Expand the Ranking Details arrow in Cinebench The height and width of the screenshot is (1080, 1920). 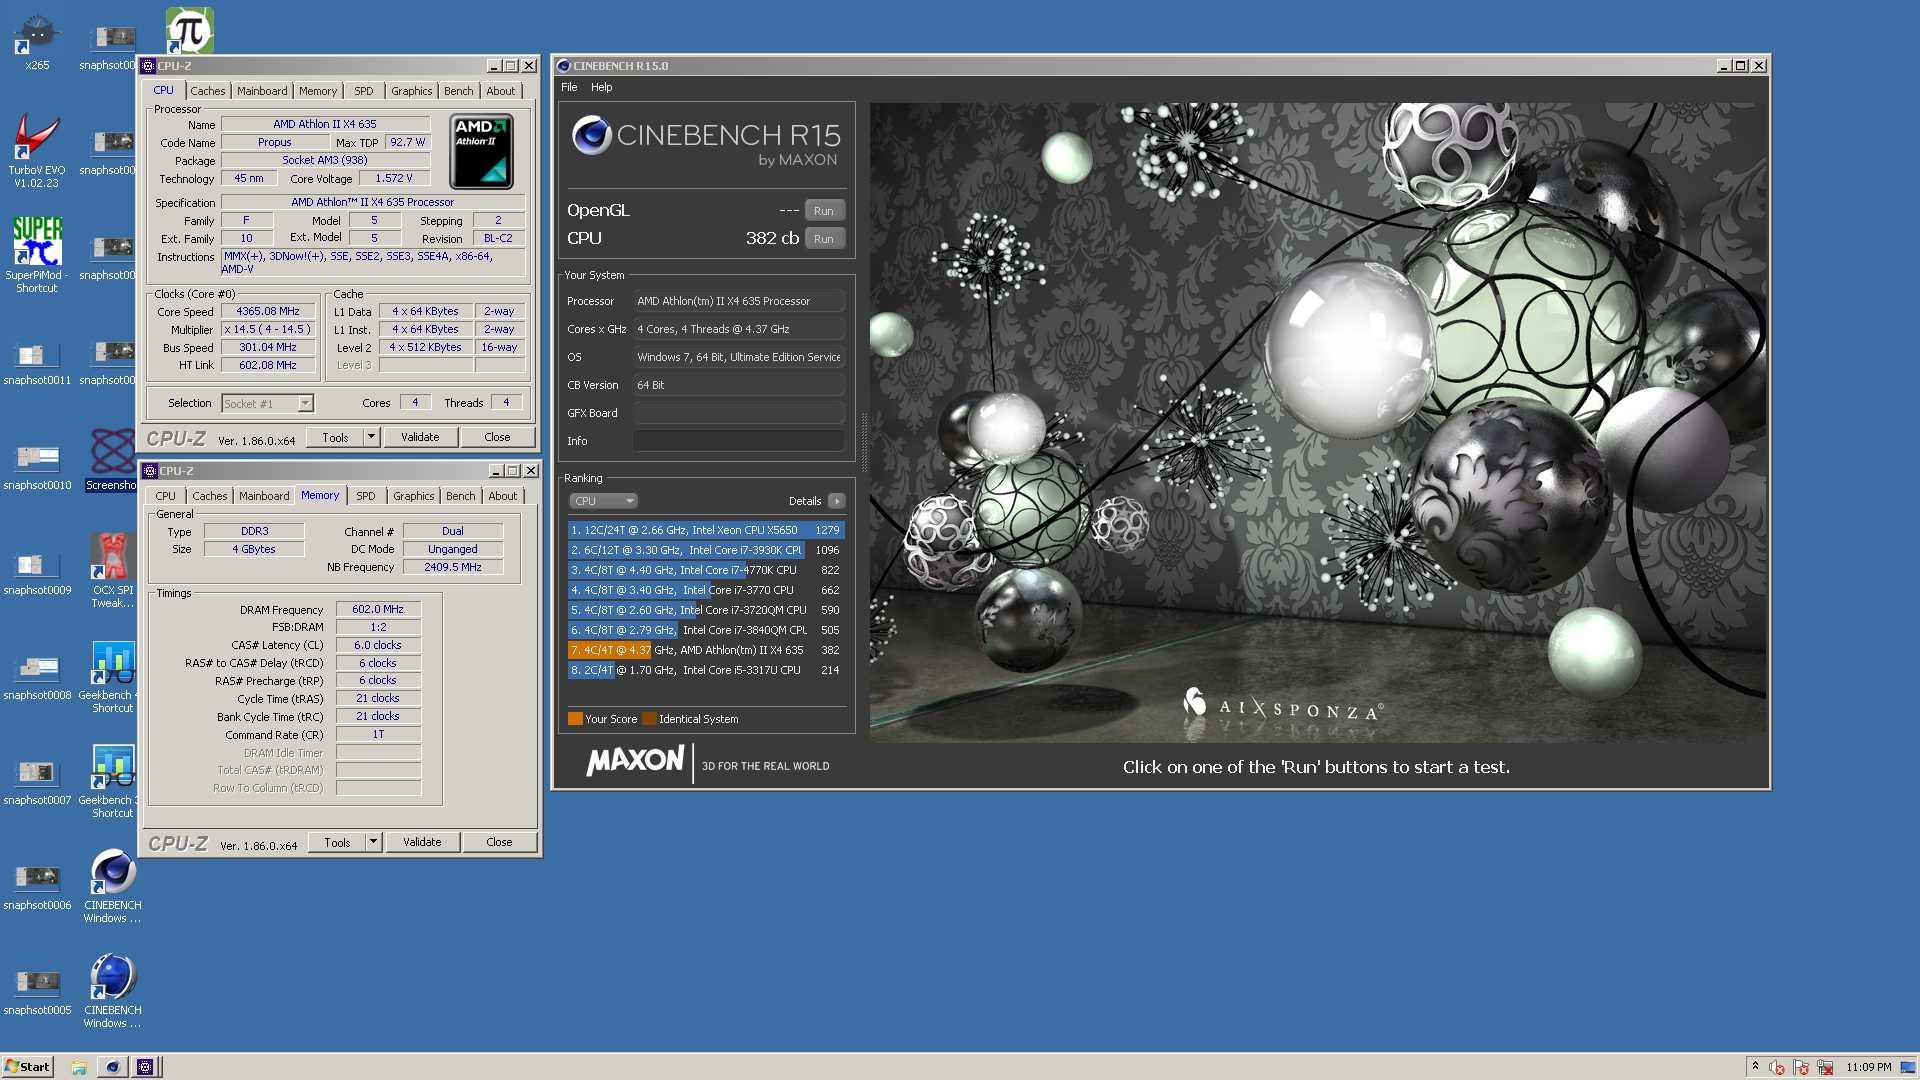click(837, 501)
